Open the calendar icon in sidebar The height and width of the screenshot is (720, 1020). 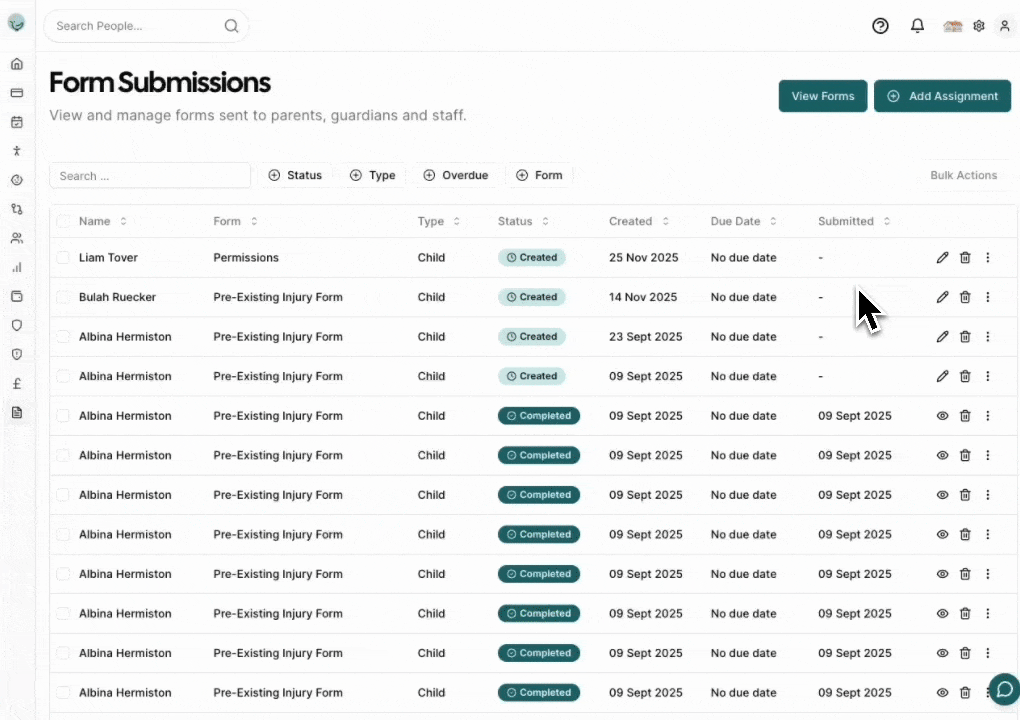16,122
